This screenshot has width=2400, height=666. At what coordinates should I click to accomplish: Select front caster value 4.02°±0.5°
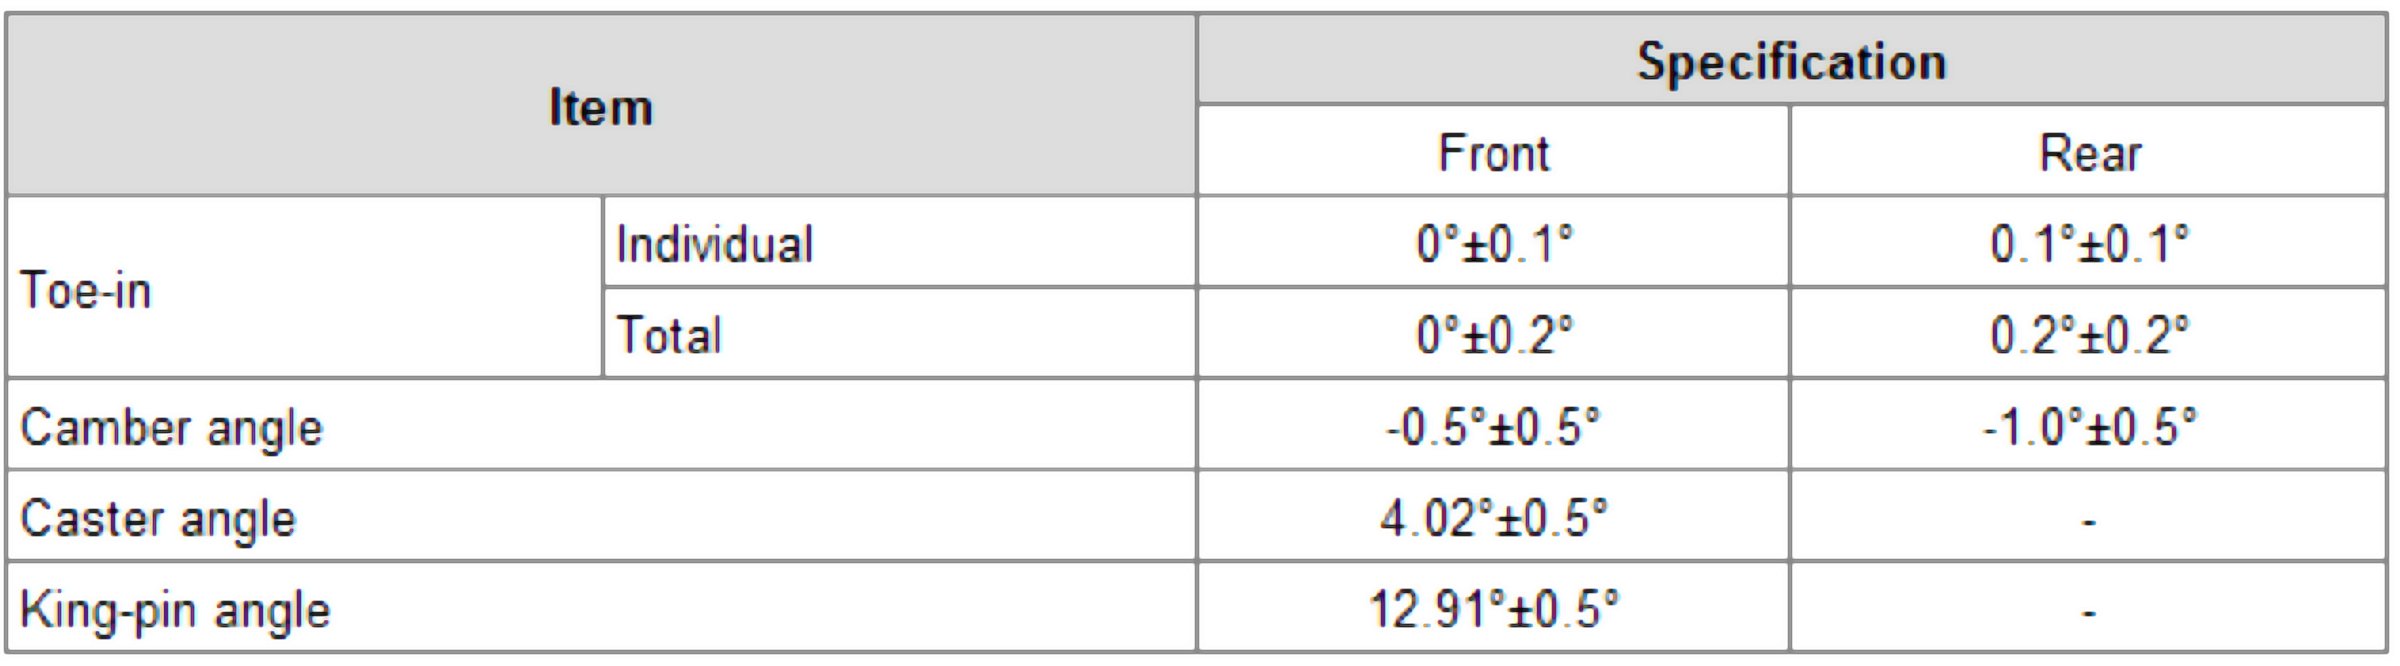coord(1493,519)
